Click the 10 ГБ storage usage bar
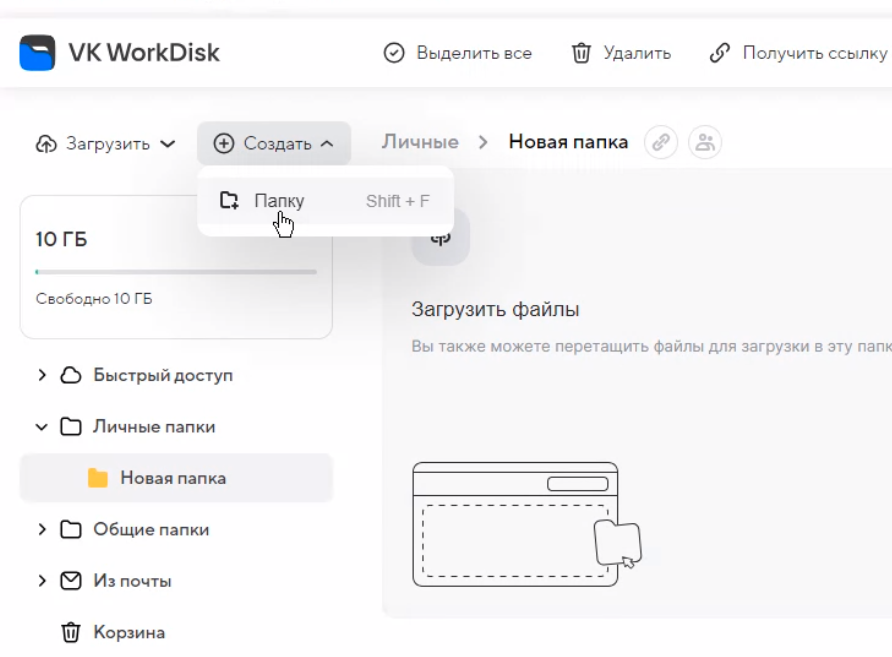This screenshot has height=657, width=892. [x=176, y=272]
